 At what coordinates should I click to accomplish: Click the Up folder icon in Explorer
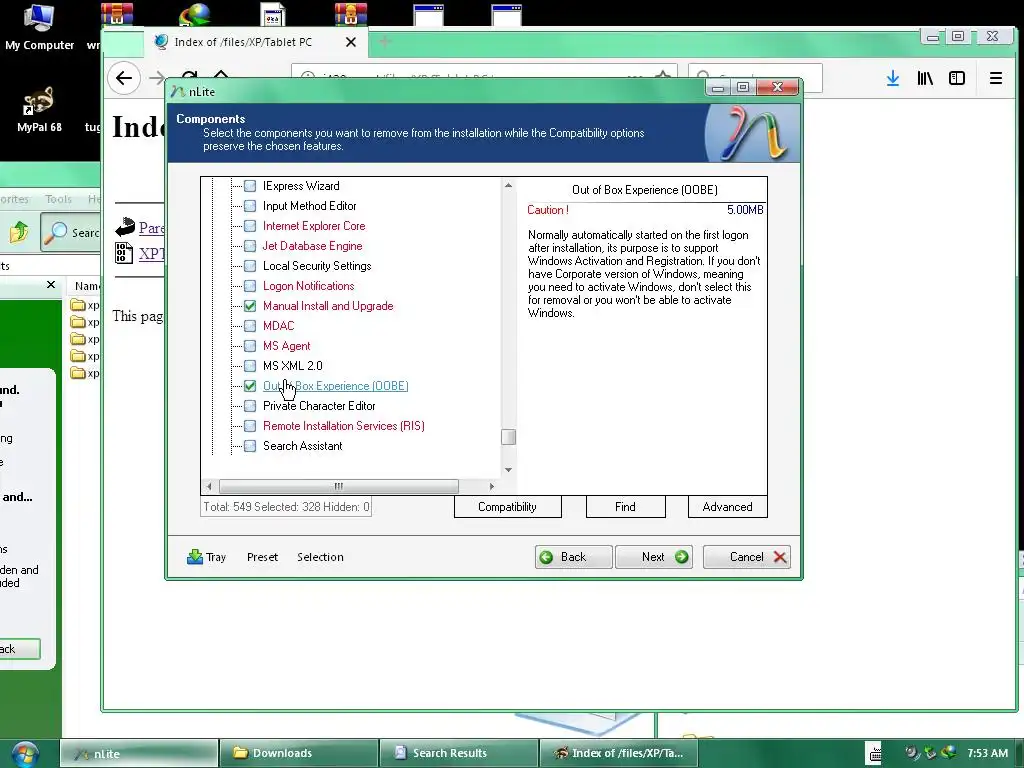[x=19, y=232]
